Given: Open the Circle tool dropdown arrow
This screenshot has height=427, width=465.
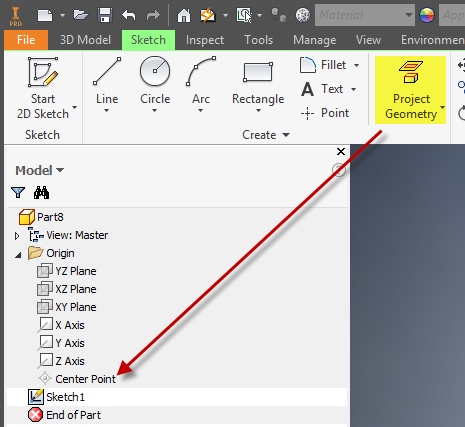Looking at the screenshot, I should click(154, 111).
